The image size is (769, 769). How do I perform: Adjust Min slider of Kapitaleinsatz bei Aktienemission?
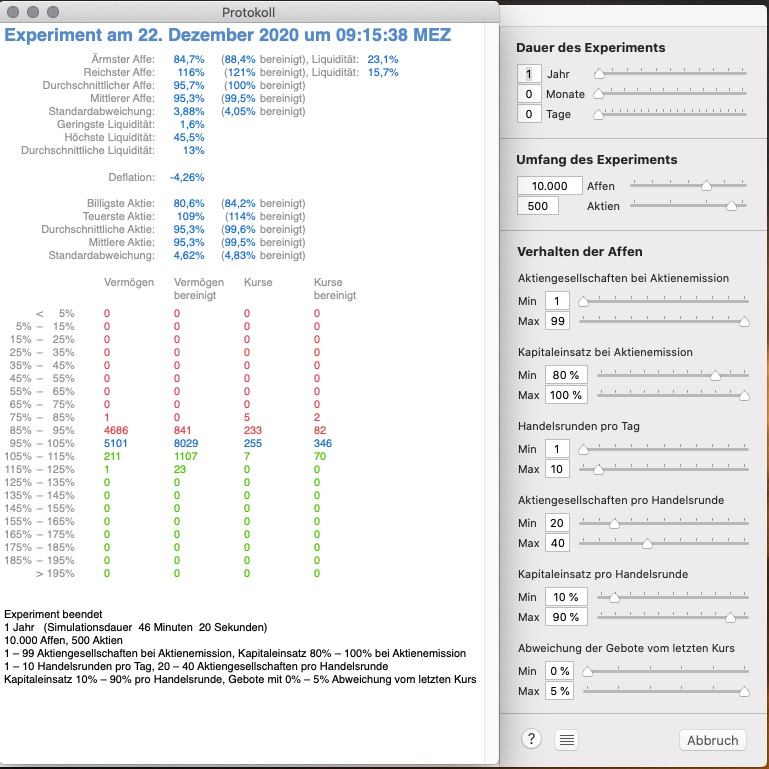pos(715,376)
